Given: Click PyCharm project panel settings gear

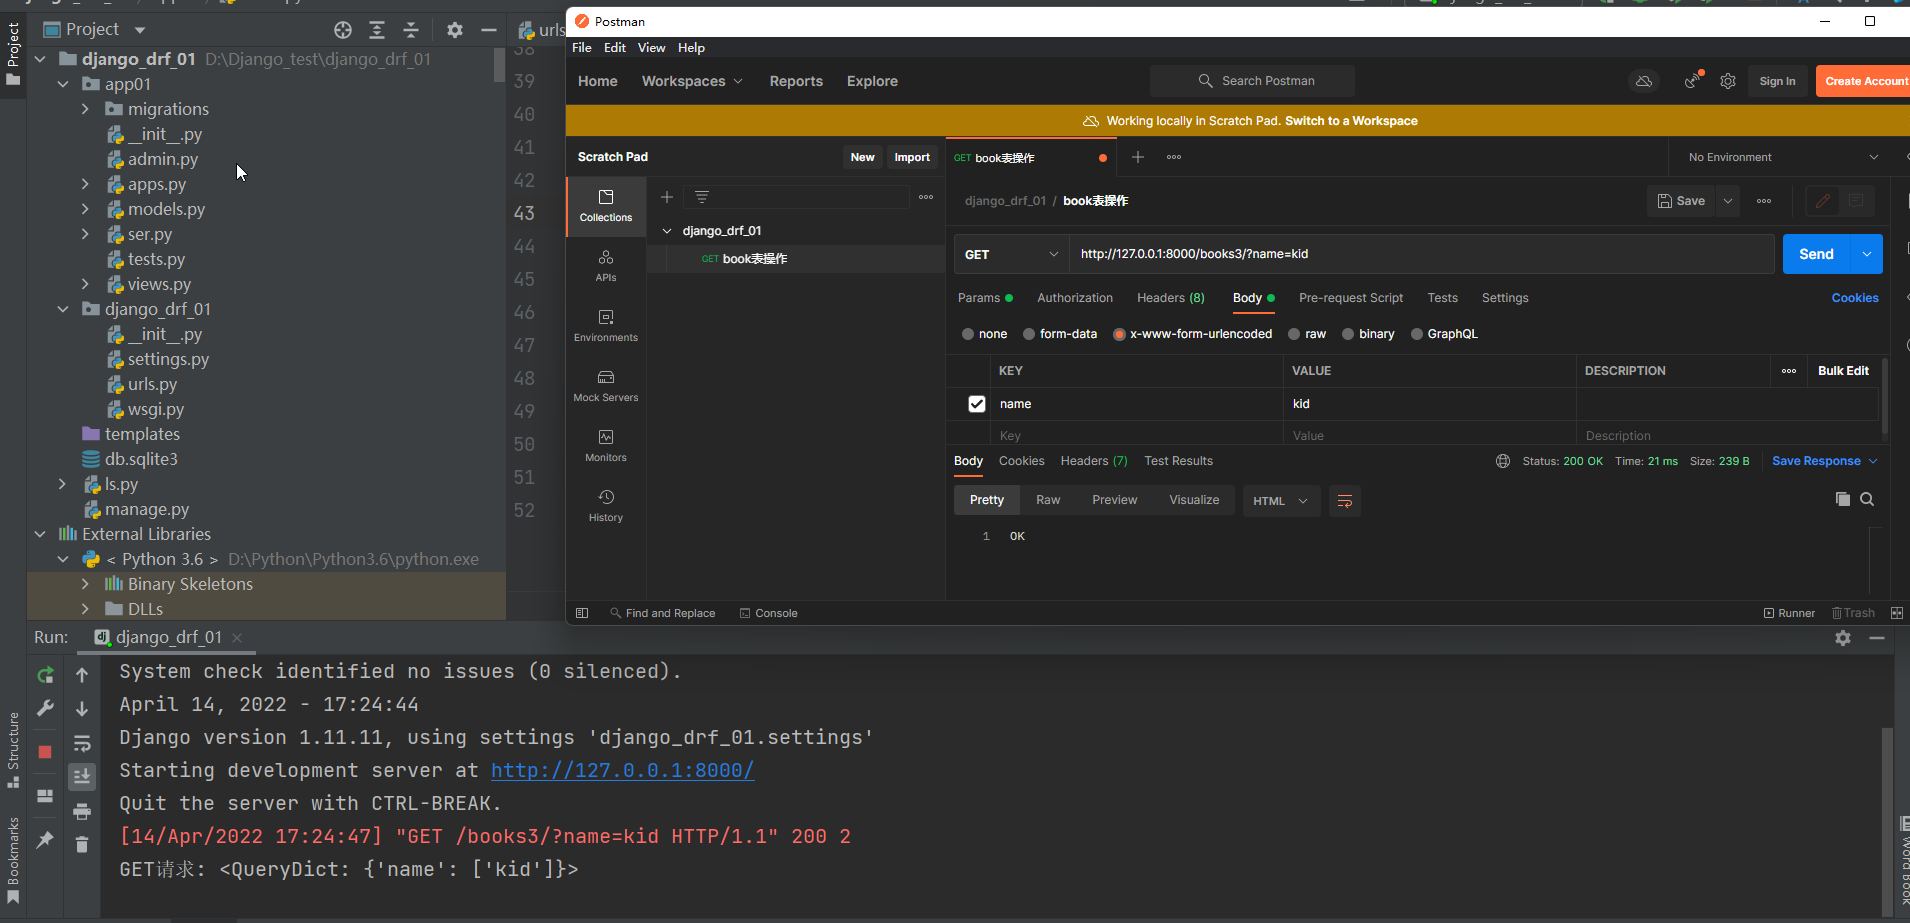Looking at the screenshot, I should [x=455, y=30].
